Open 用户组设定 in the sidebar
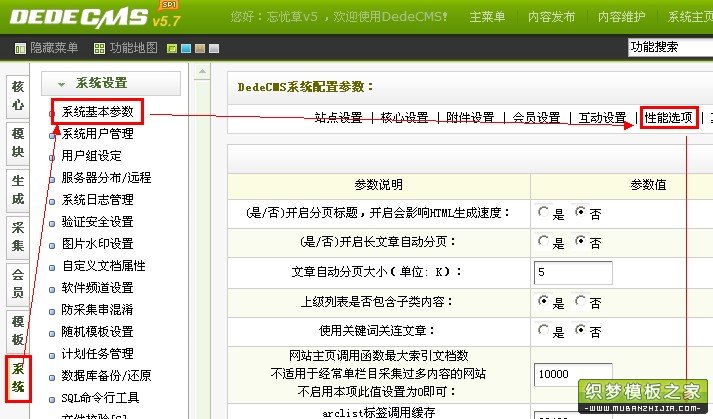Viewport: 713px width, 419px height. tap(91, 156)
